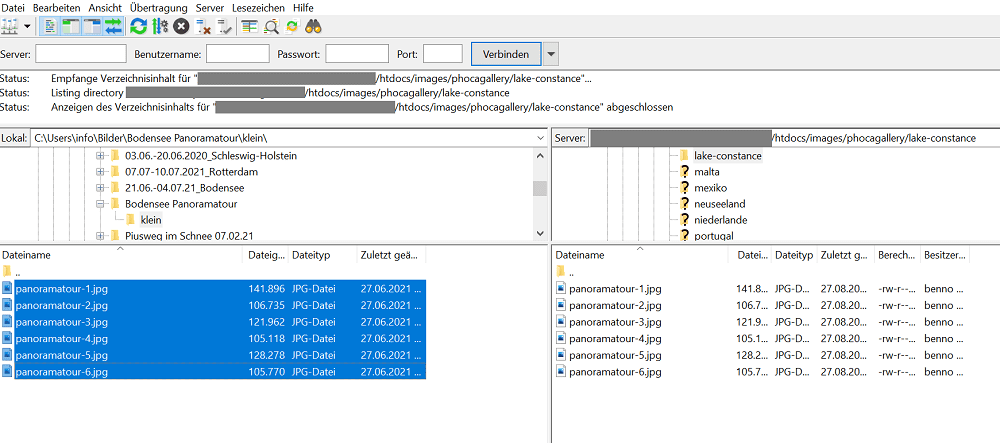Refresh the file and folder lists

(x=138, y=26)
